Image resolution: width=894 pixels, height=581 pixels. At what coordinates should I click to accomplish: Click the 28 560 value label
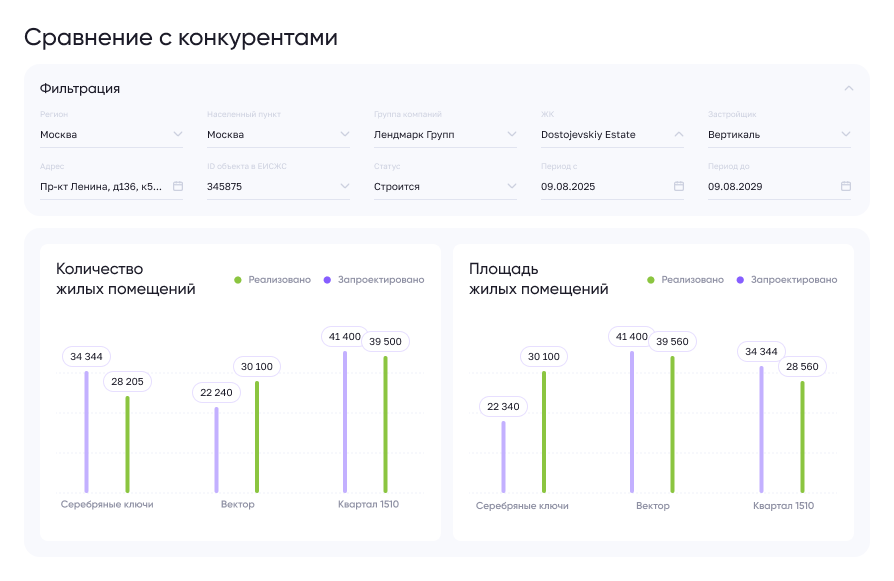[802, 367]
